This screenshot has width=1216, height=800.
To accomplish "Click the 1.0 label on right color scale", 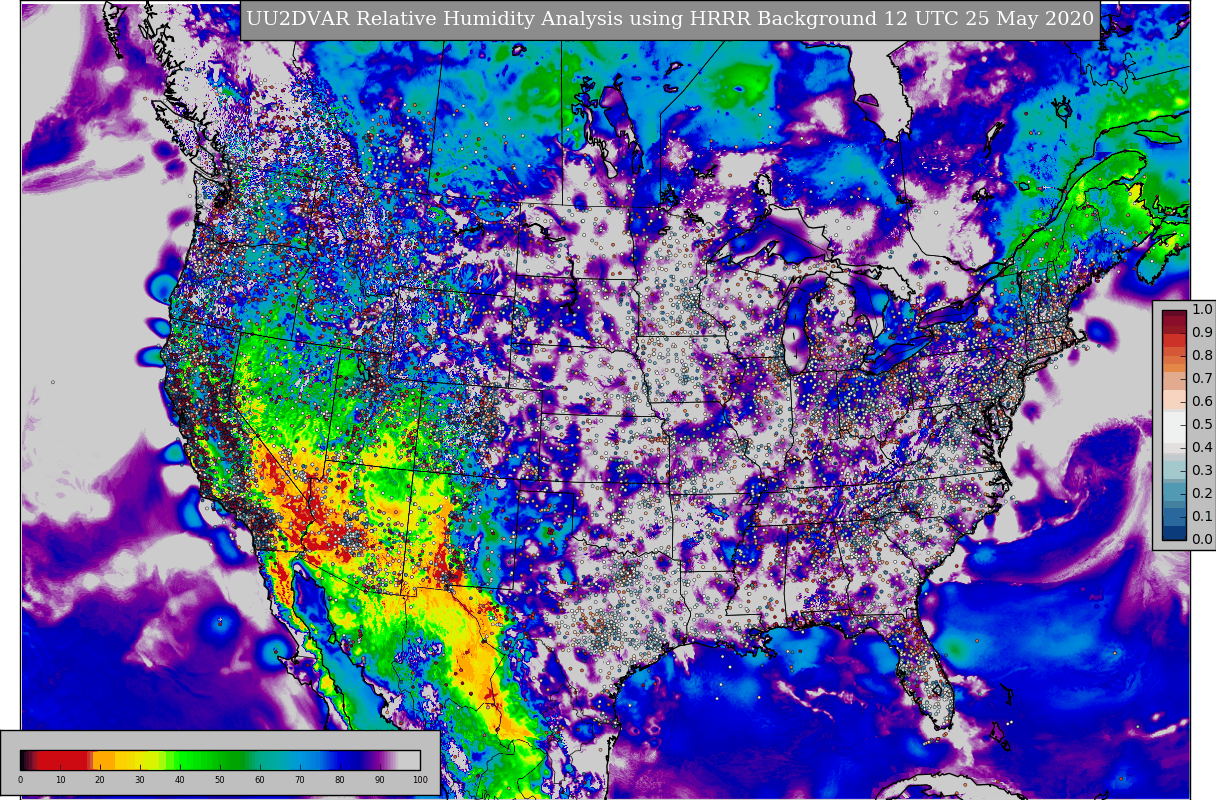I will tap(1202, 309).
